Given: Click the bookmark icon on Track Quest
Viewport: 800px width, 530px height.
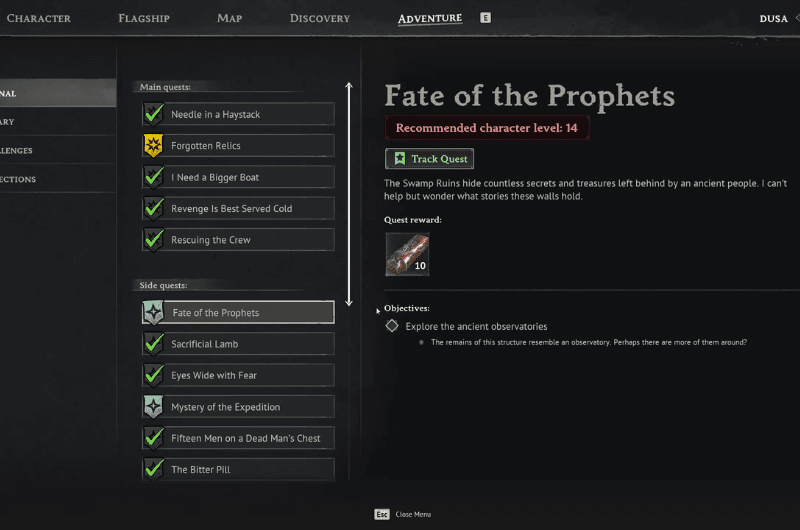Looking at the screenshot, I should click(x=399, y=159).
